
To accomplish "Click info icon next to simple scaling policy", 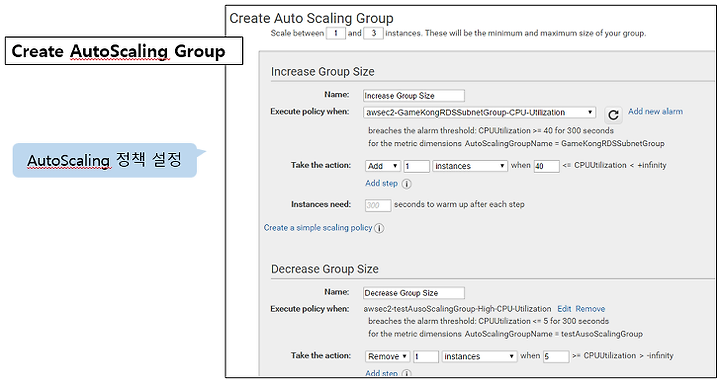I will tap(379, 228).
